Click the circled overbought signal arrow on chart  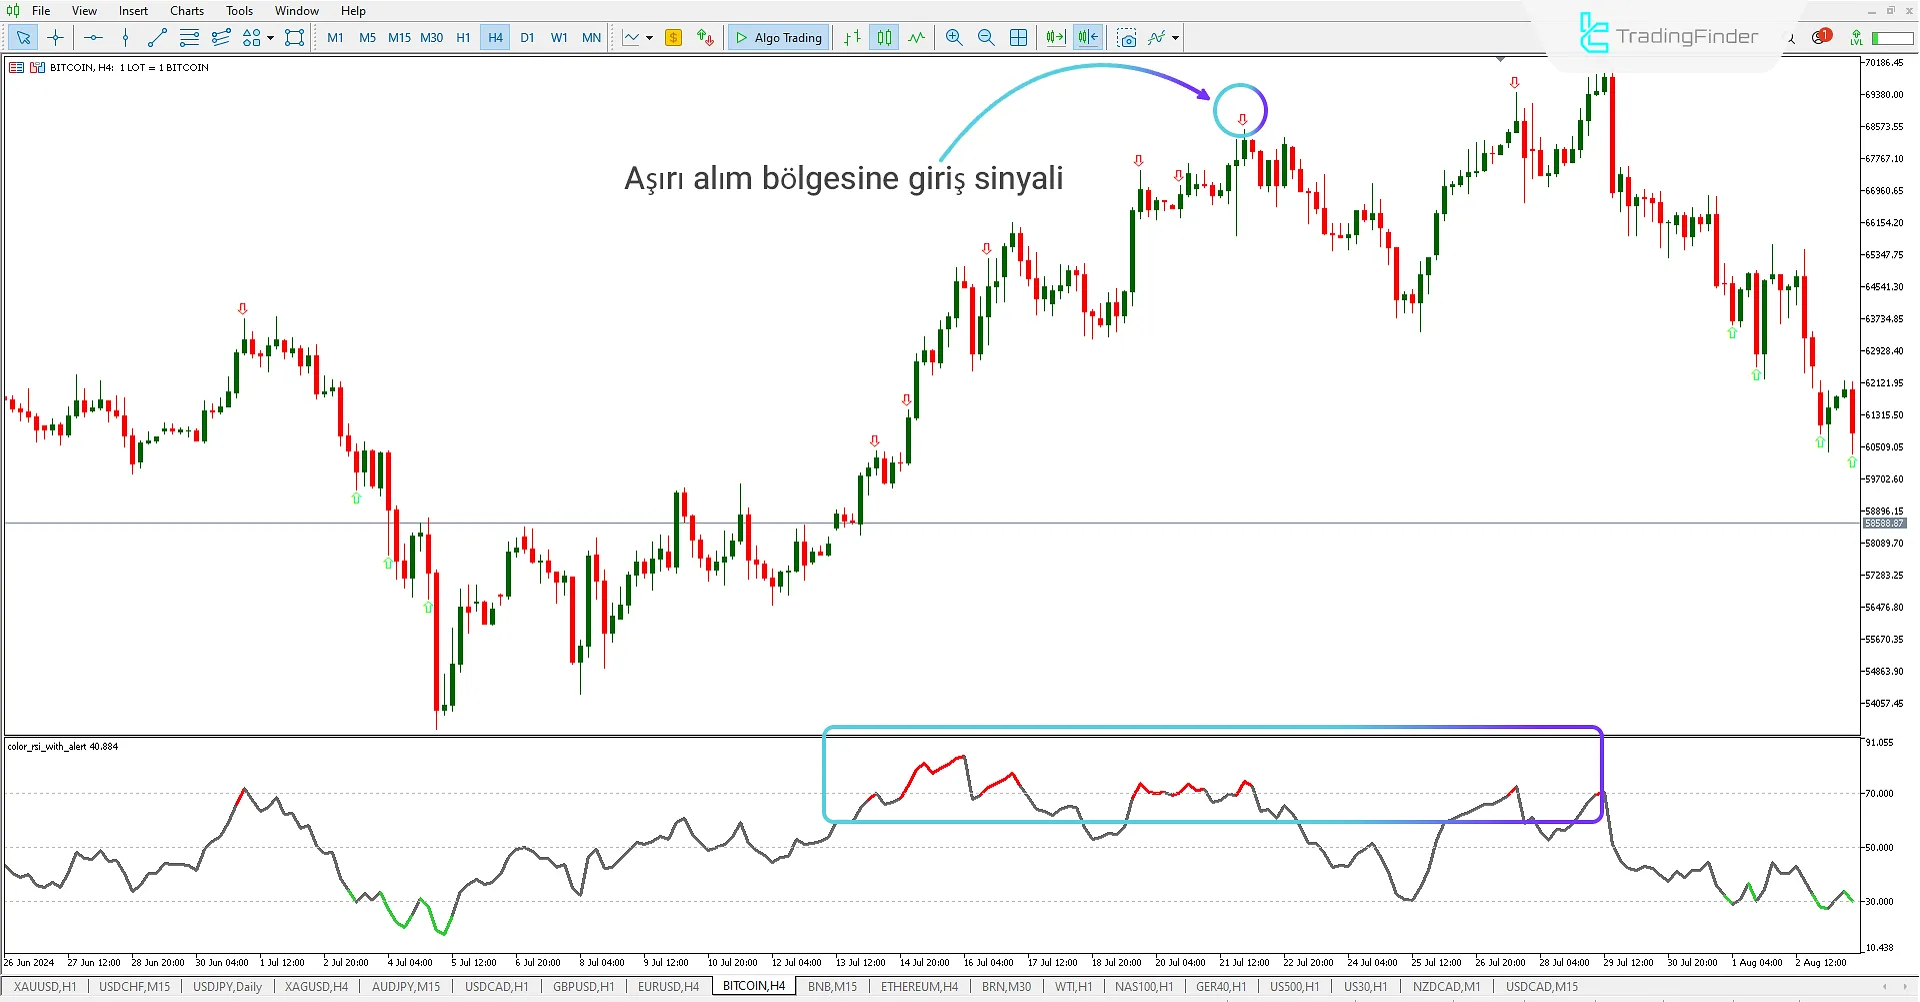tap(1242, 119)
